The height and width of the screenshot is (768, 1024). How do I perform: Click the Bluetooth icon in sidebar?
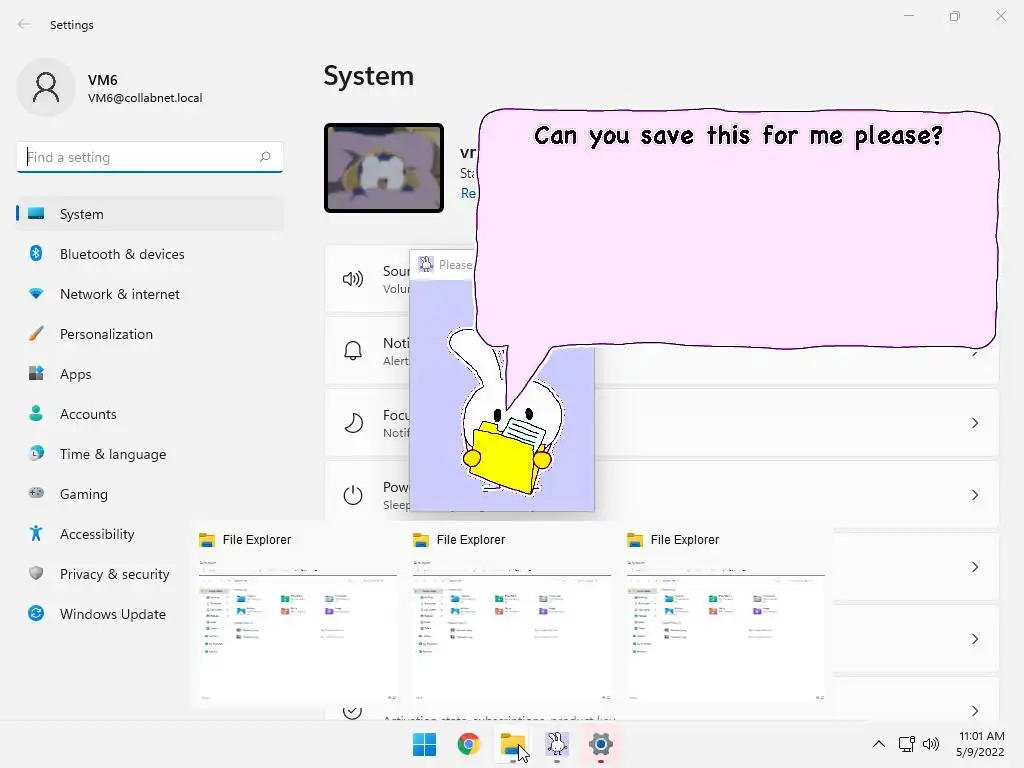pos(36,253)
